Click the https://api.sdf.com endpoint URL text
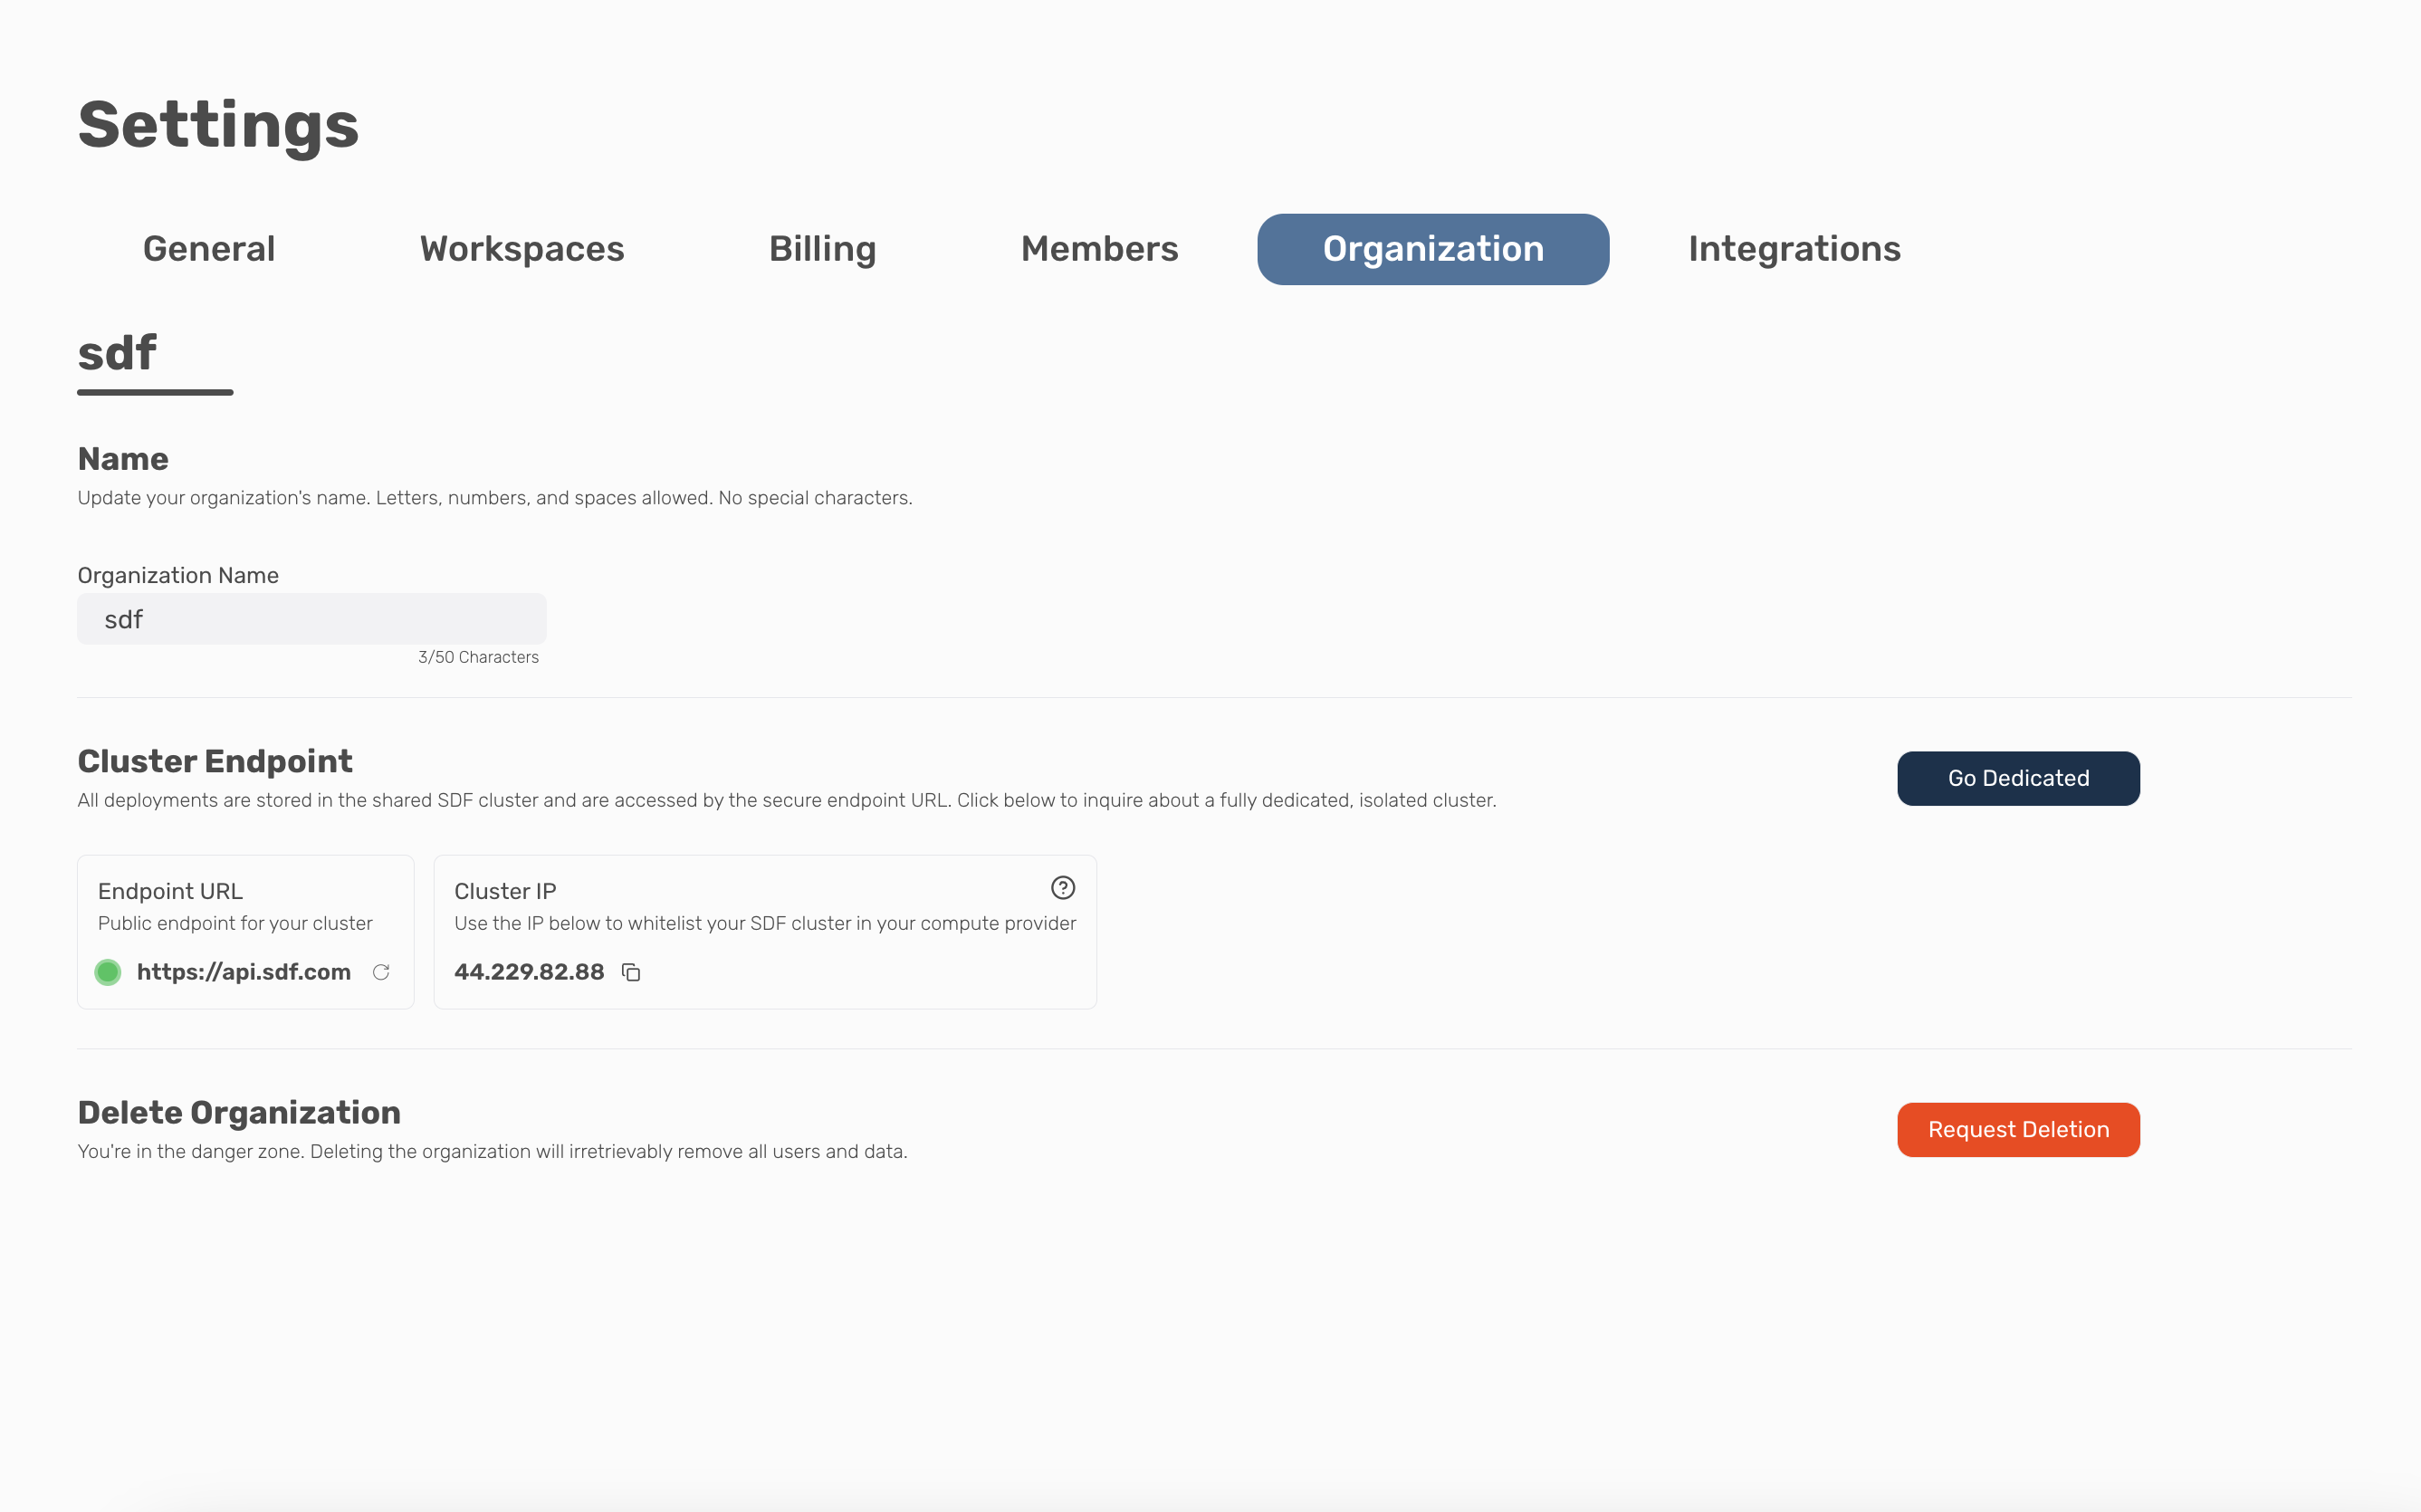The height and width of the screenshot is (1512, 2421). [x=244, y=972]
